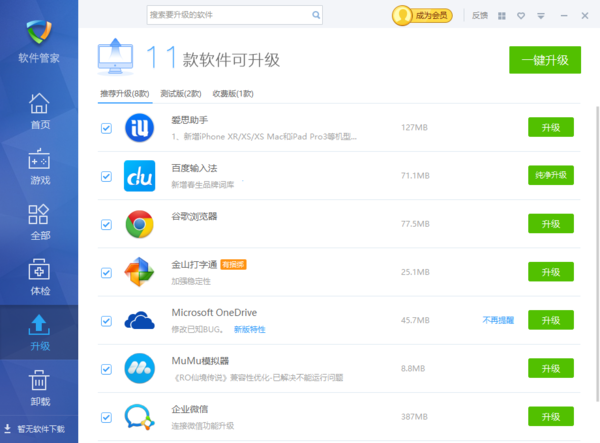This screenshot has width=600, height=443.
Task: Click the 谷歌浏览器 name text
Action: pyautogui.click(x=194, y=217)
